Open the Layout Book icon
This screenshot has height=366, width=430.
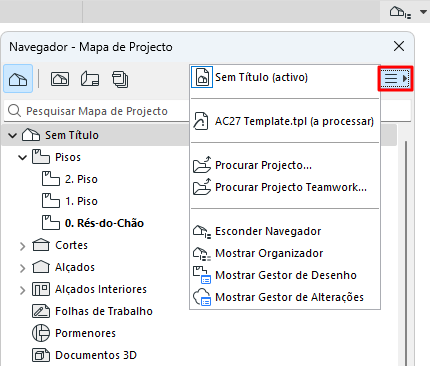coord(90,79)
